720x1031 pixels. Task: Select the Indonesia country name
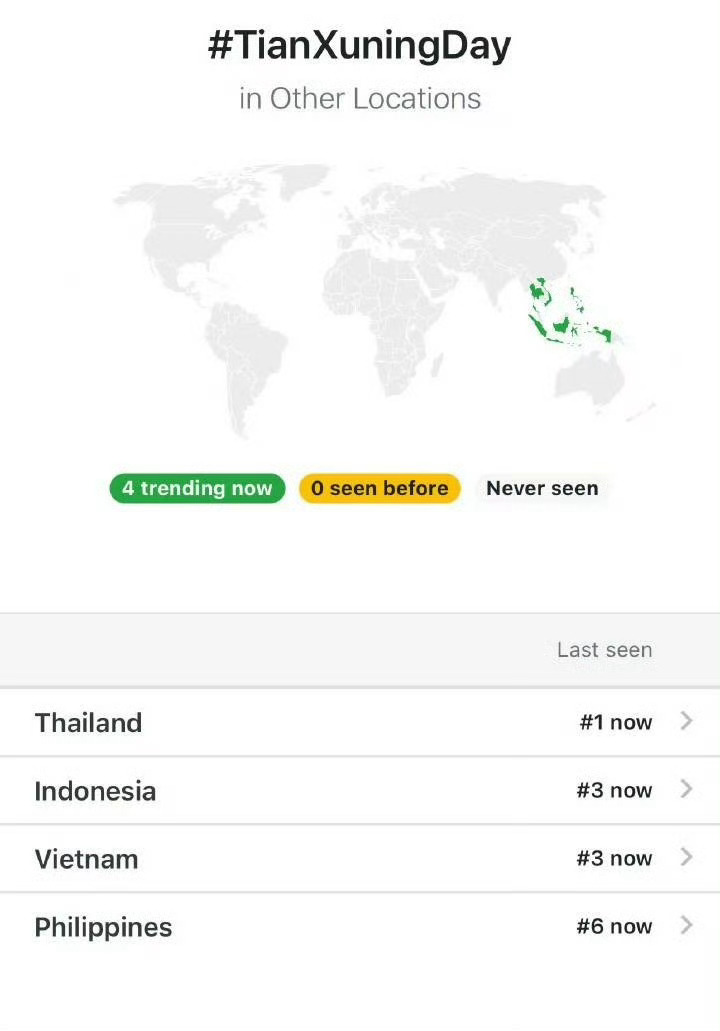click(x=95, y=791)
